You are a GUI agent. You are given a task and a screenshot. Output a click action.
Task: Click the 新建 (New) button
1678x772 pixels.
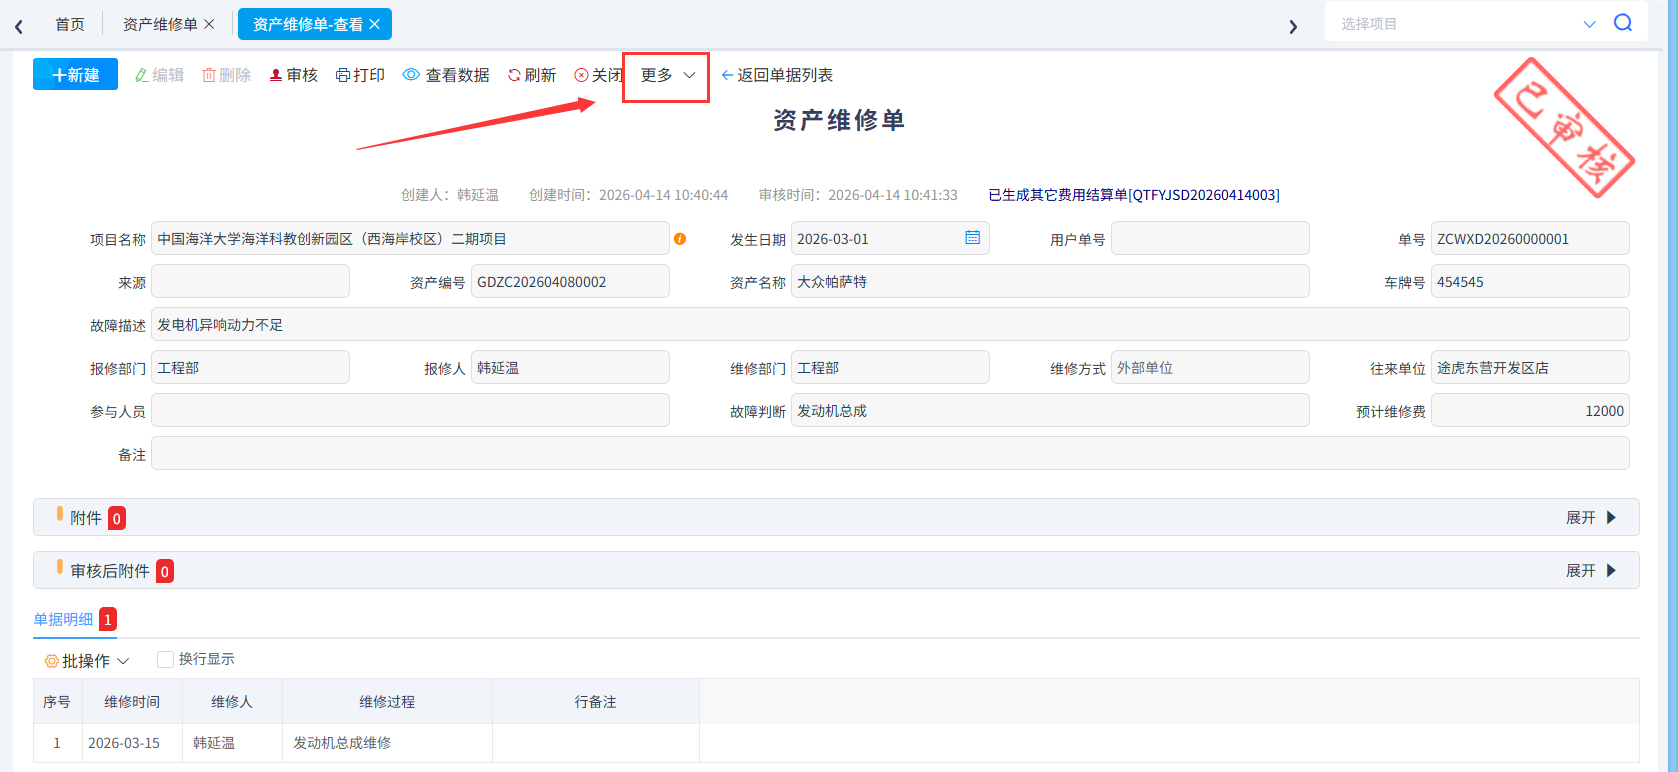75,75
